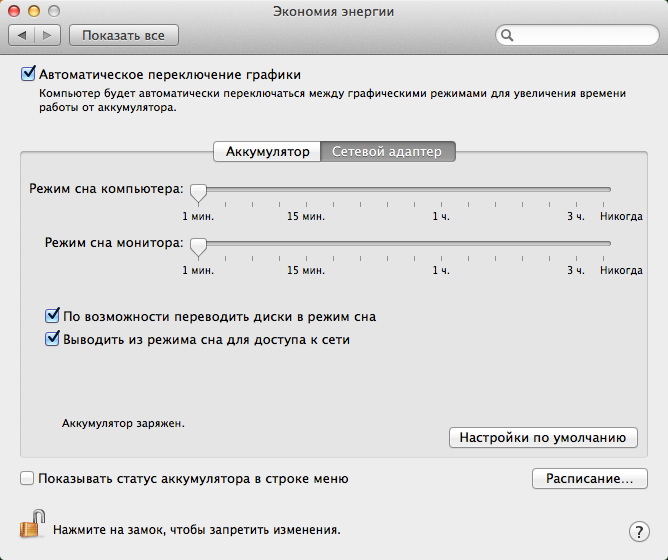Enable Показывать статус аккумулятора в строке меню
The height and width of the screenshot is (560, 668).
27,479
